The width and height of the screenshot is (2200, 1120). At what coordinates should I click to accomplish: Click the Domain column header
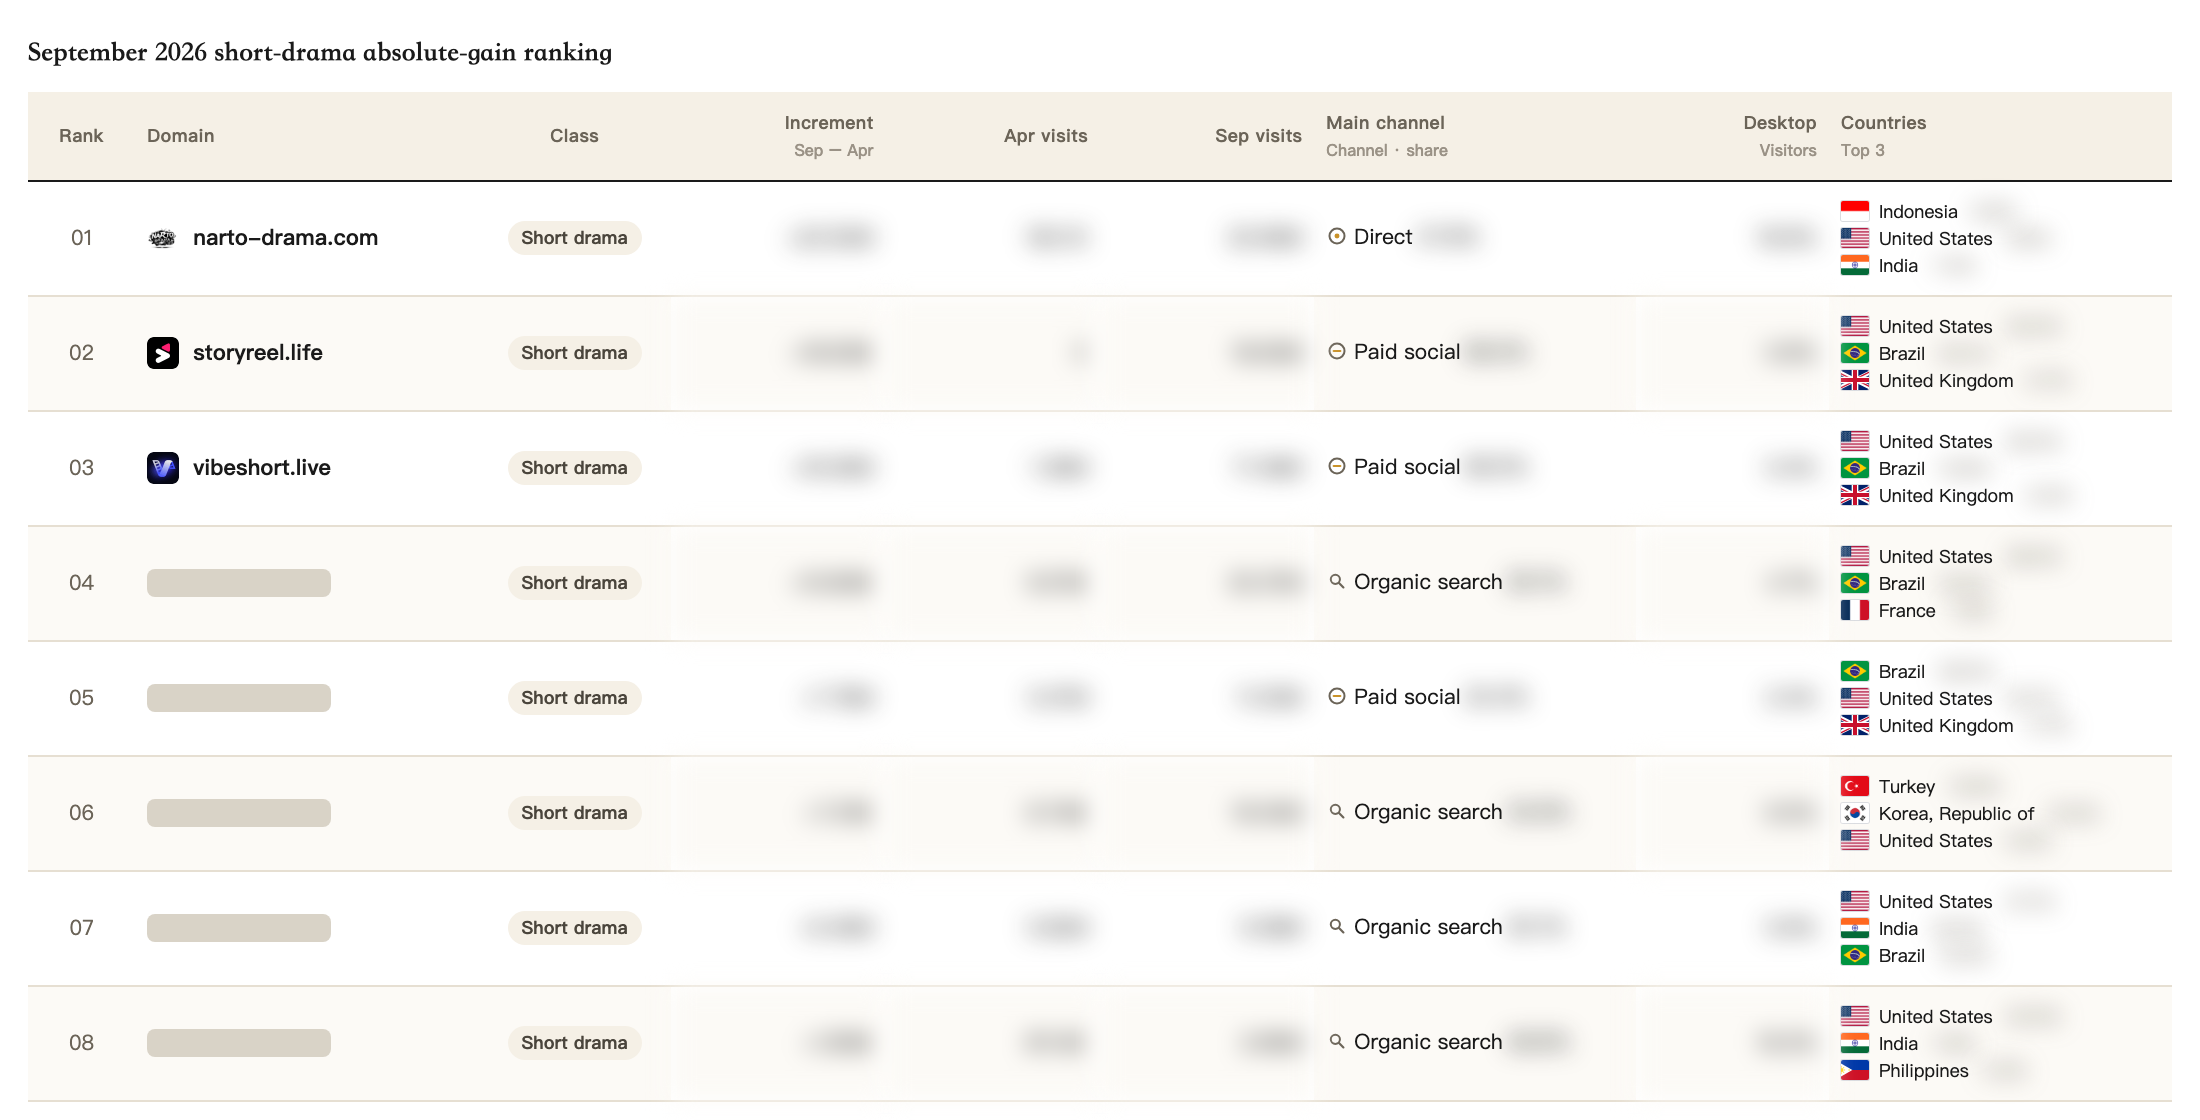pos(181,136)
